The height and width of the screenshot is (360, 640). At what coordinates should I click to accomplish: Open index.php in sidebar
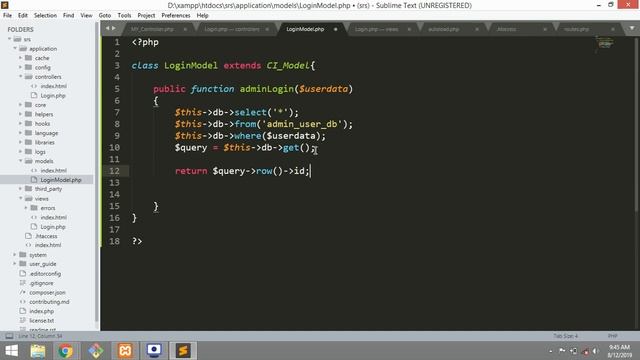(x=42, y=311)
